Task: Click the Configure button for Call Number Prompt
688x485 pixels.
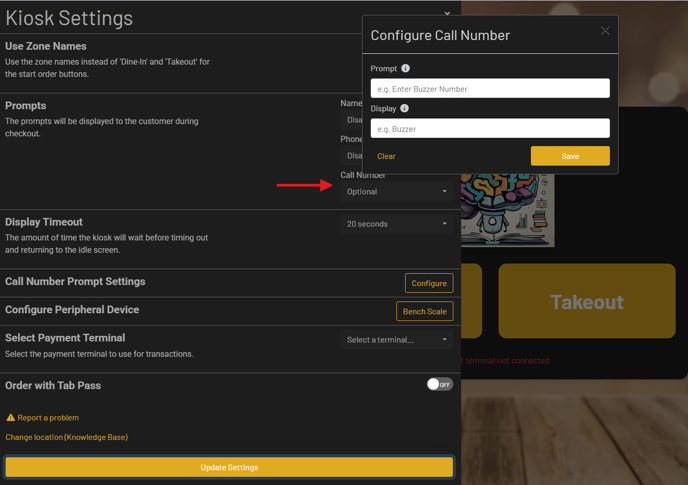Action: pos(428,283)
